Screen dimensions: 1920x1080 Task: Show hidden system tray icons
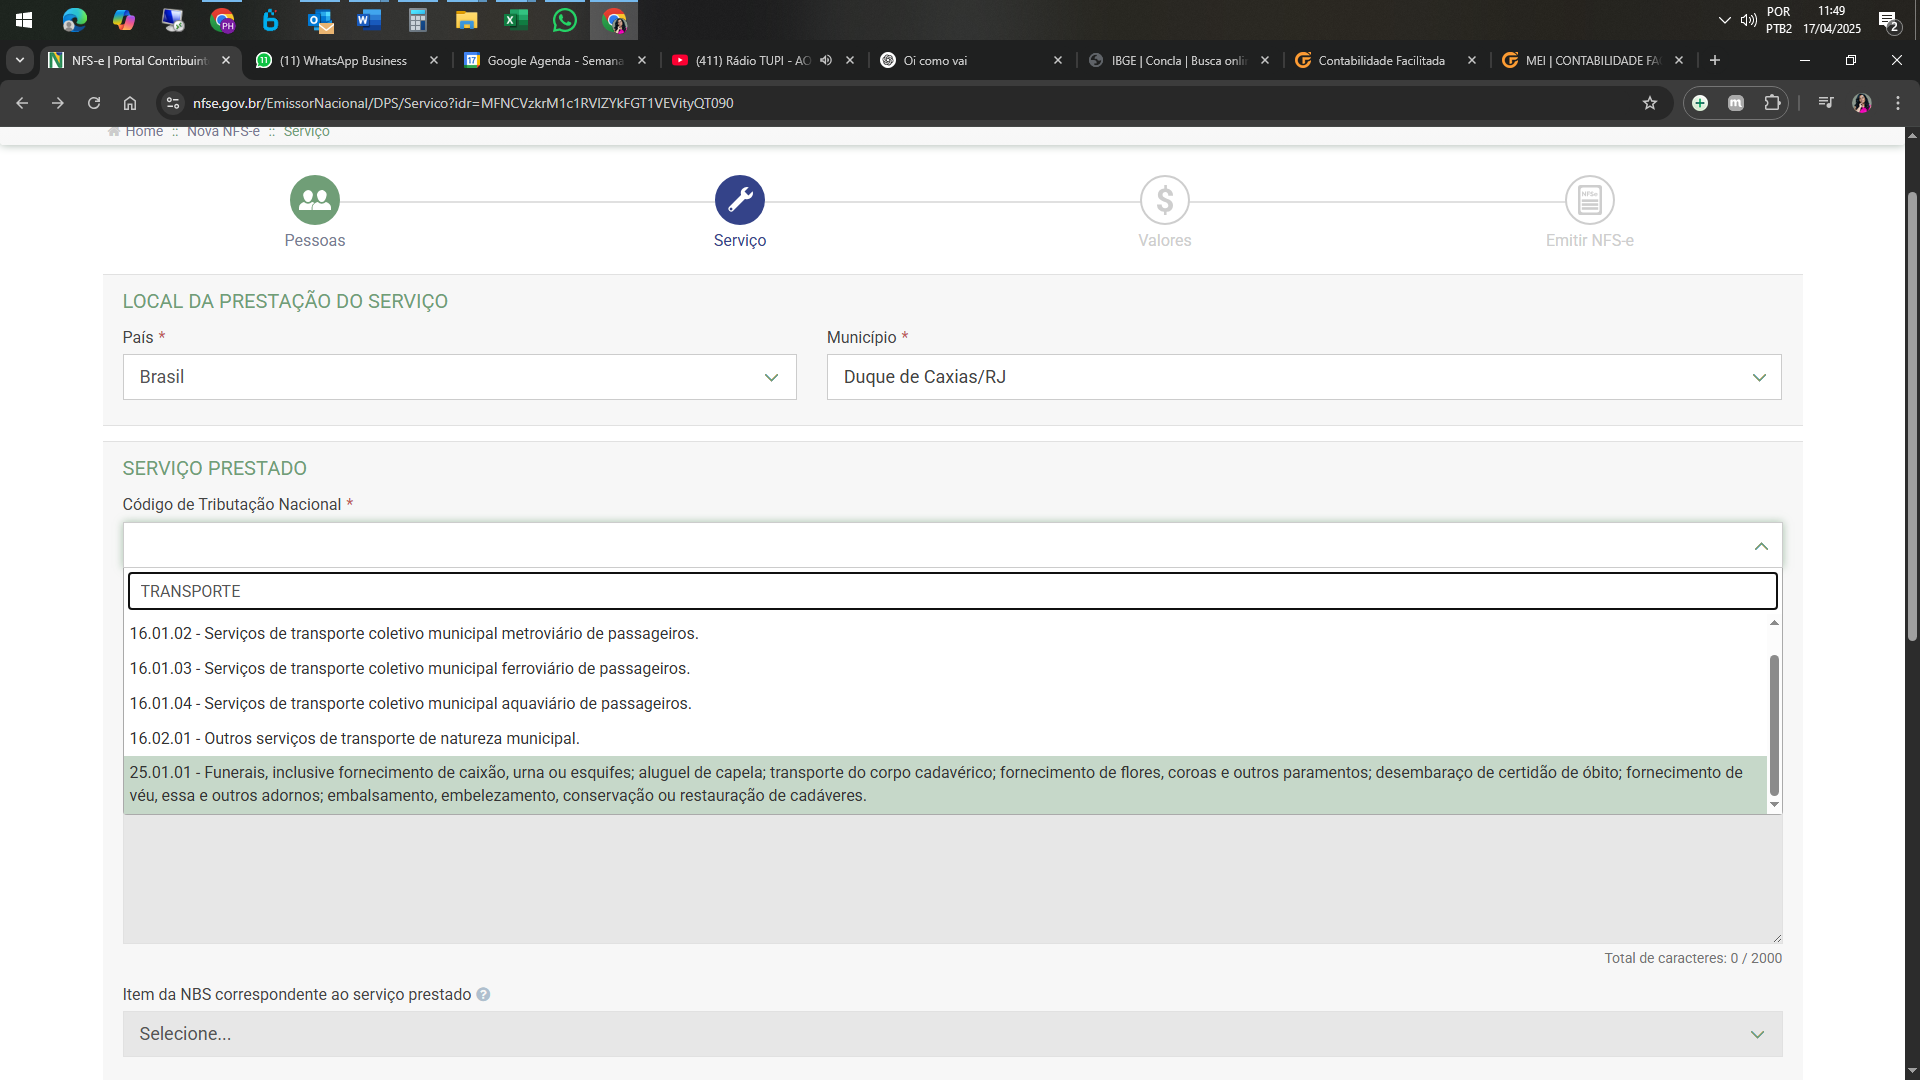coord(1724,20)
